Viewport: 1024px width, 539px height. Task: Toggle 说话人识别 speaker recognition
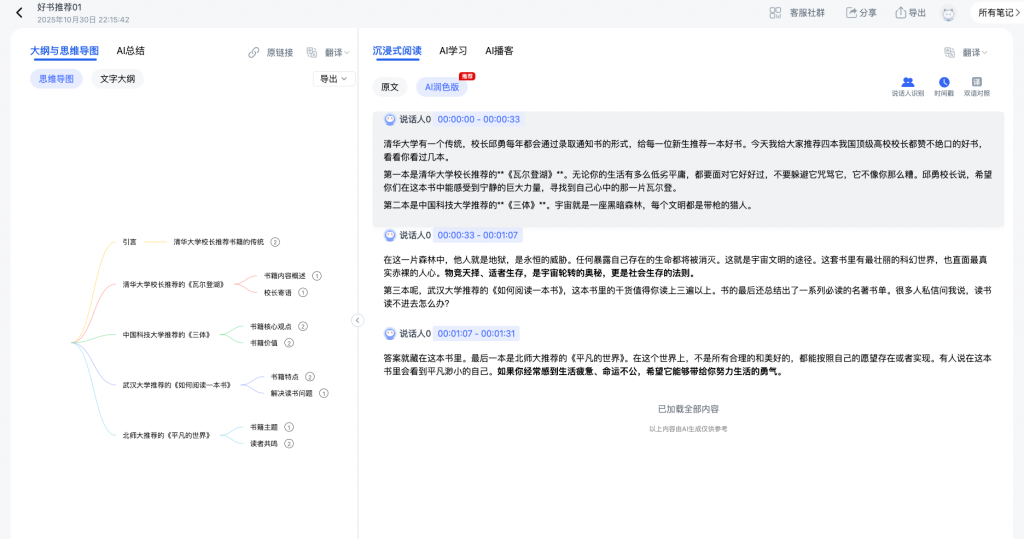coord(908,86)
